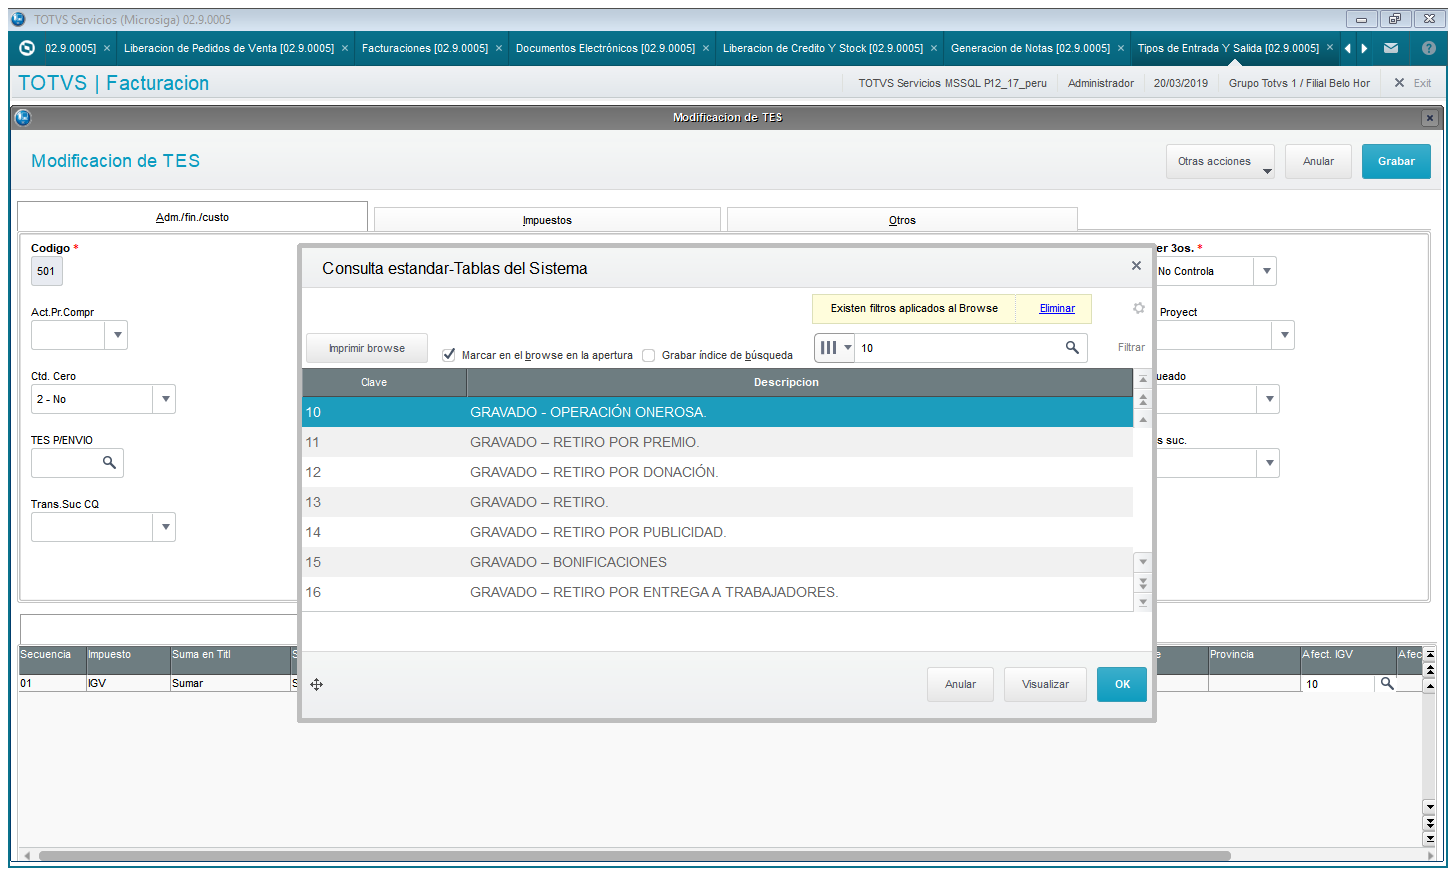Jump to the top of the browse list
Image resolution: width=1456 pixels, height=876 pixels.
click(1143, 380)
